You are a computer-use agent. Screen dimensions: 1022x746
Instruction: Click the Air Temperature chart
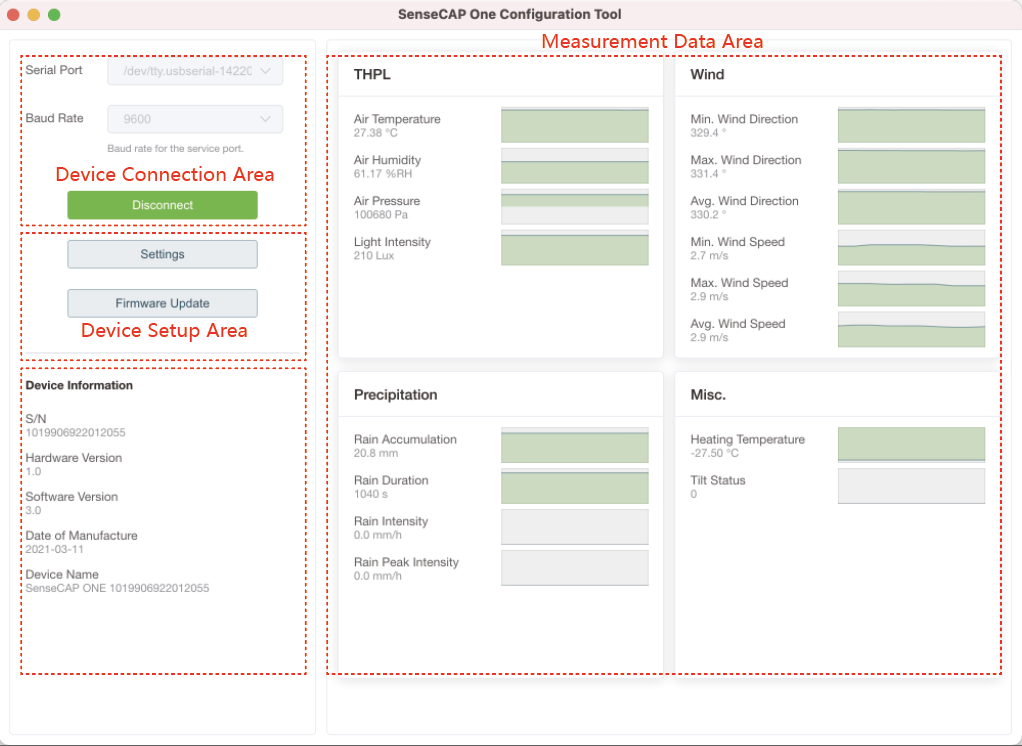point(575,125)
